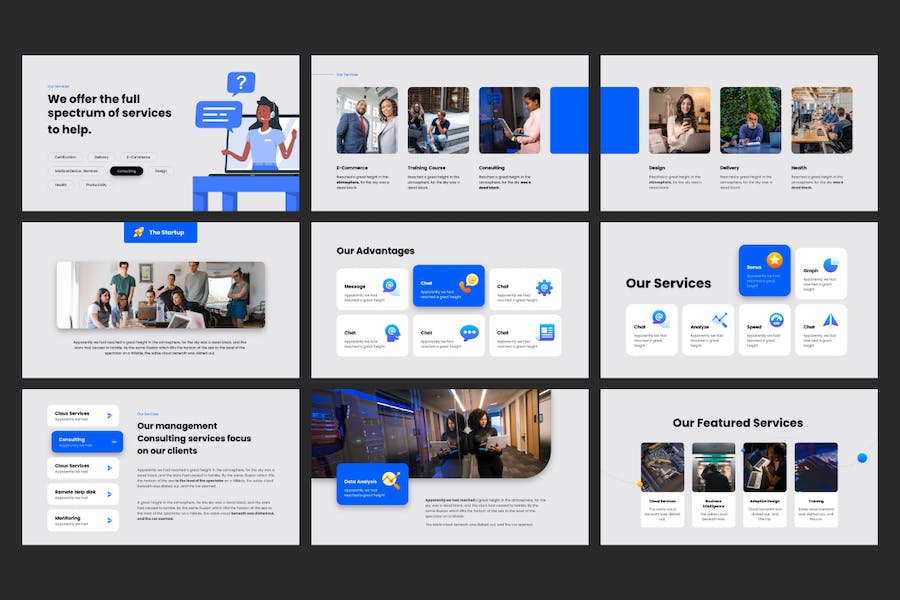The height and width of the screenshot is (600, 900).
Task: Click the blue dot on Featured Services slide
Action: (862, 458)
